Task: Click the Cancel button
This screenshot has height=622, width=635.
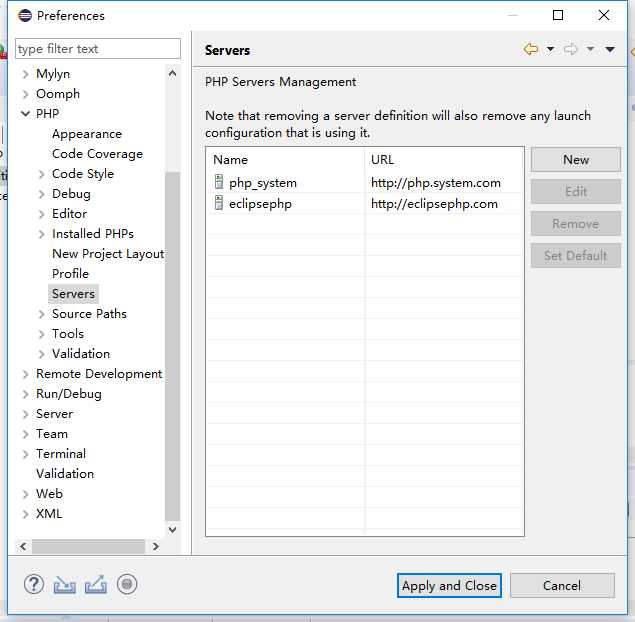Action: tap(562, 586)
